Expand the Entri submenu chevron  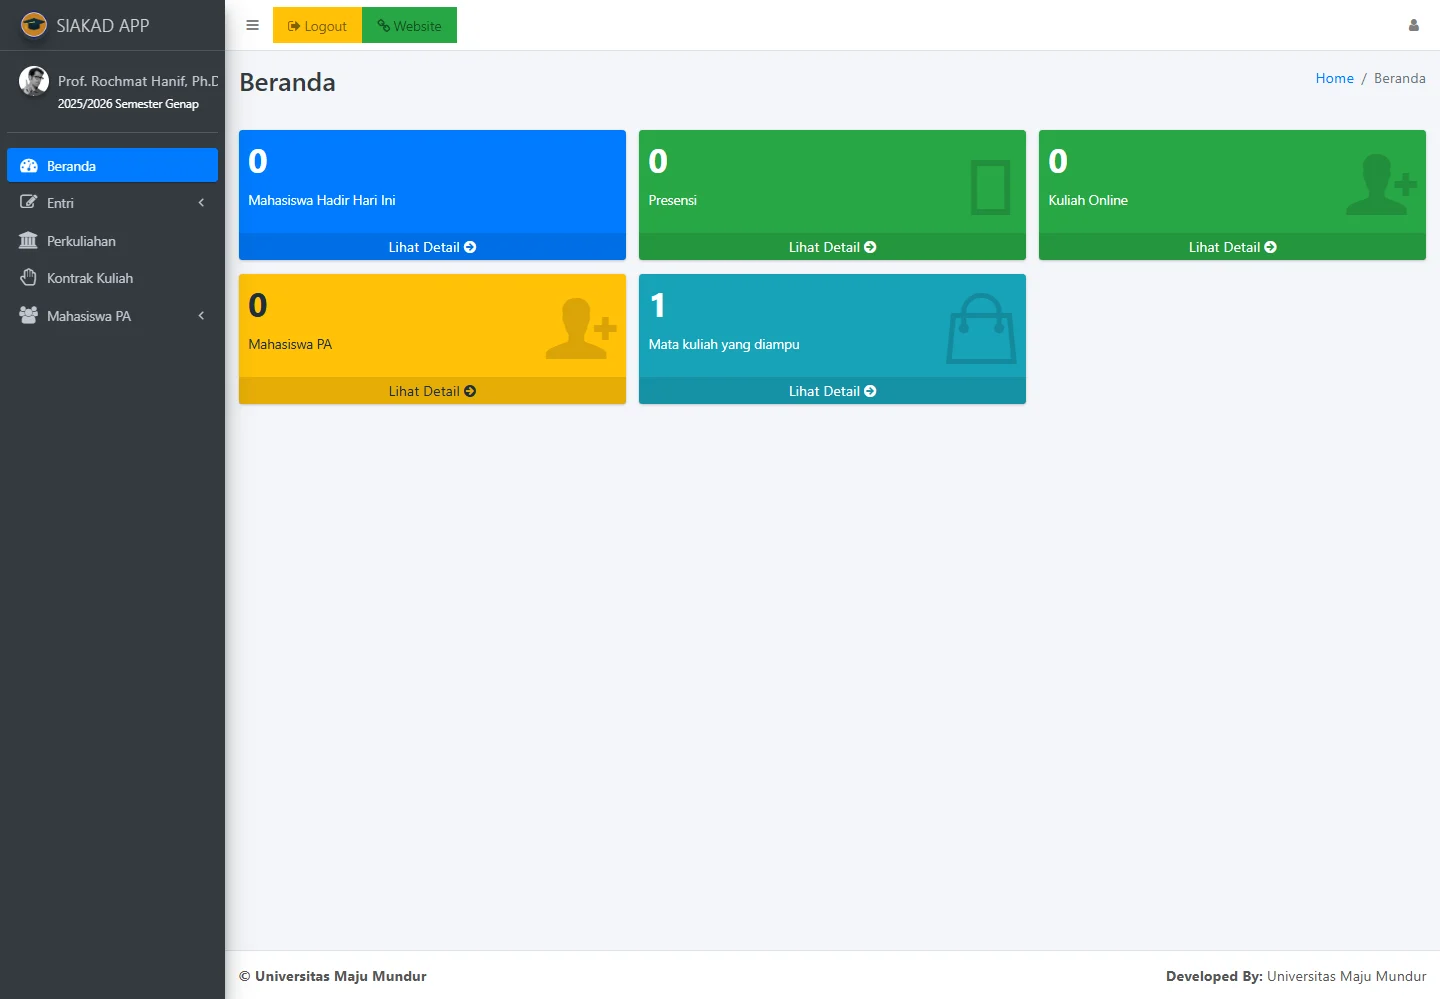201,203
